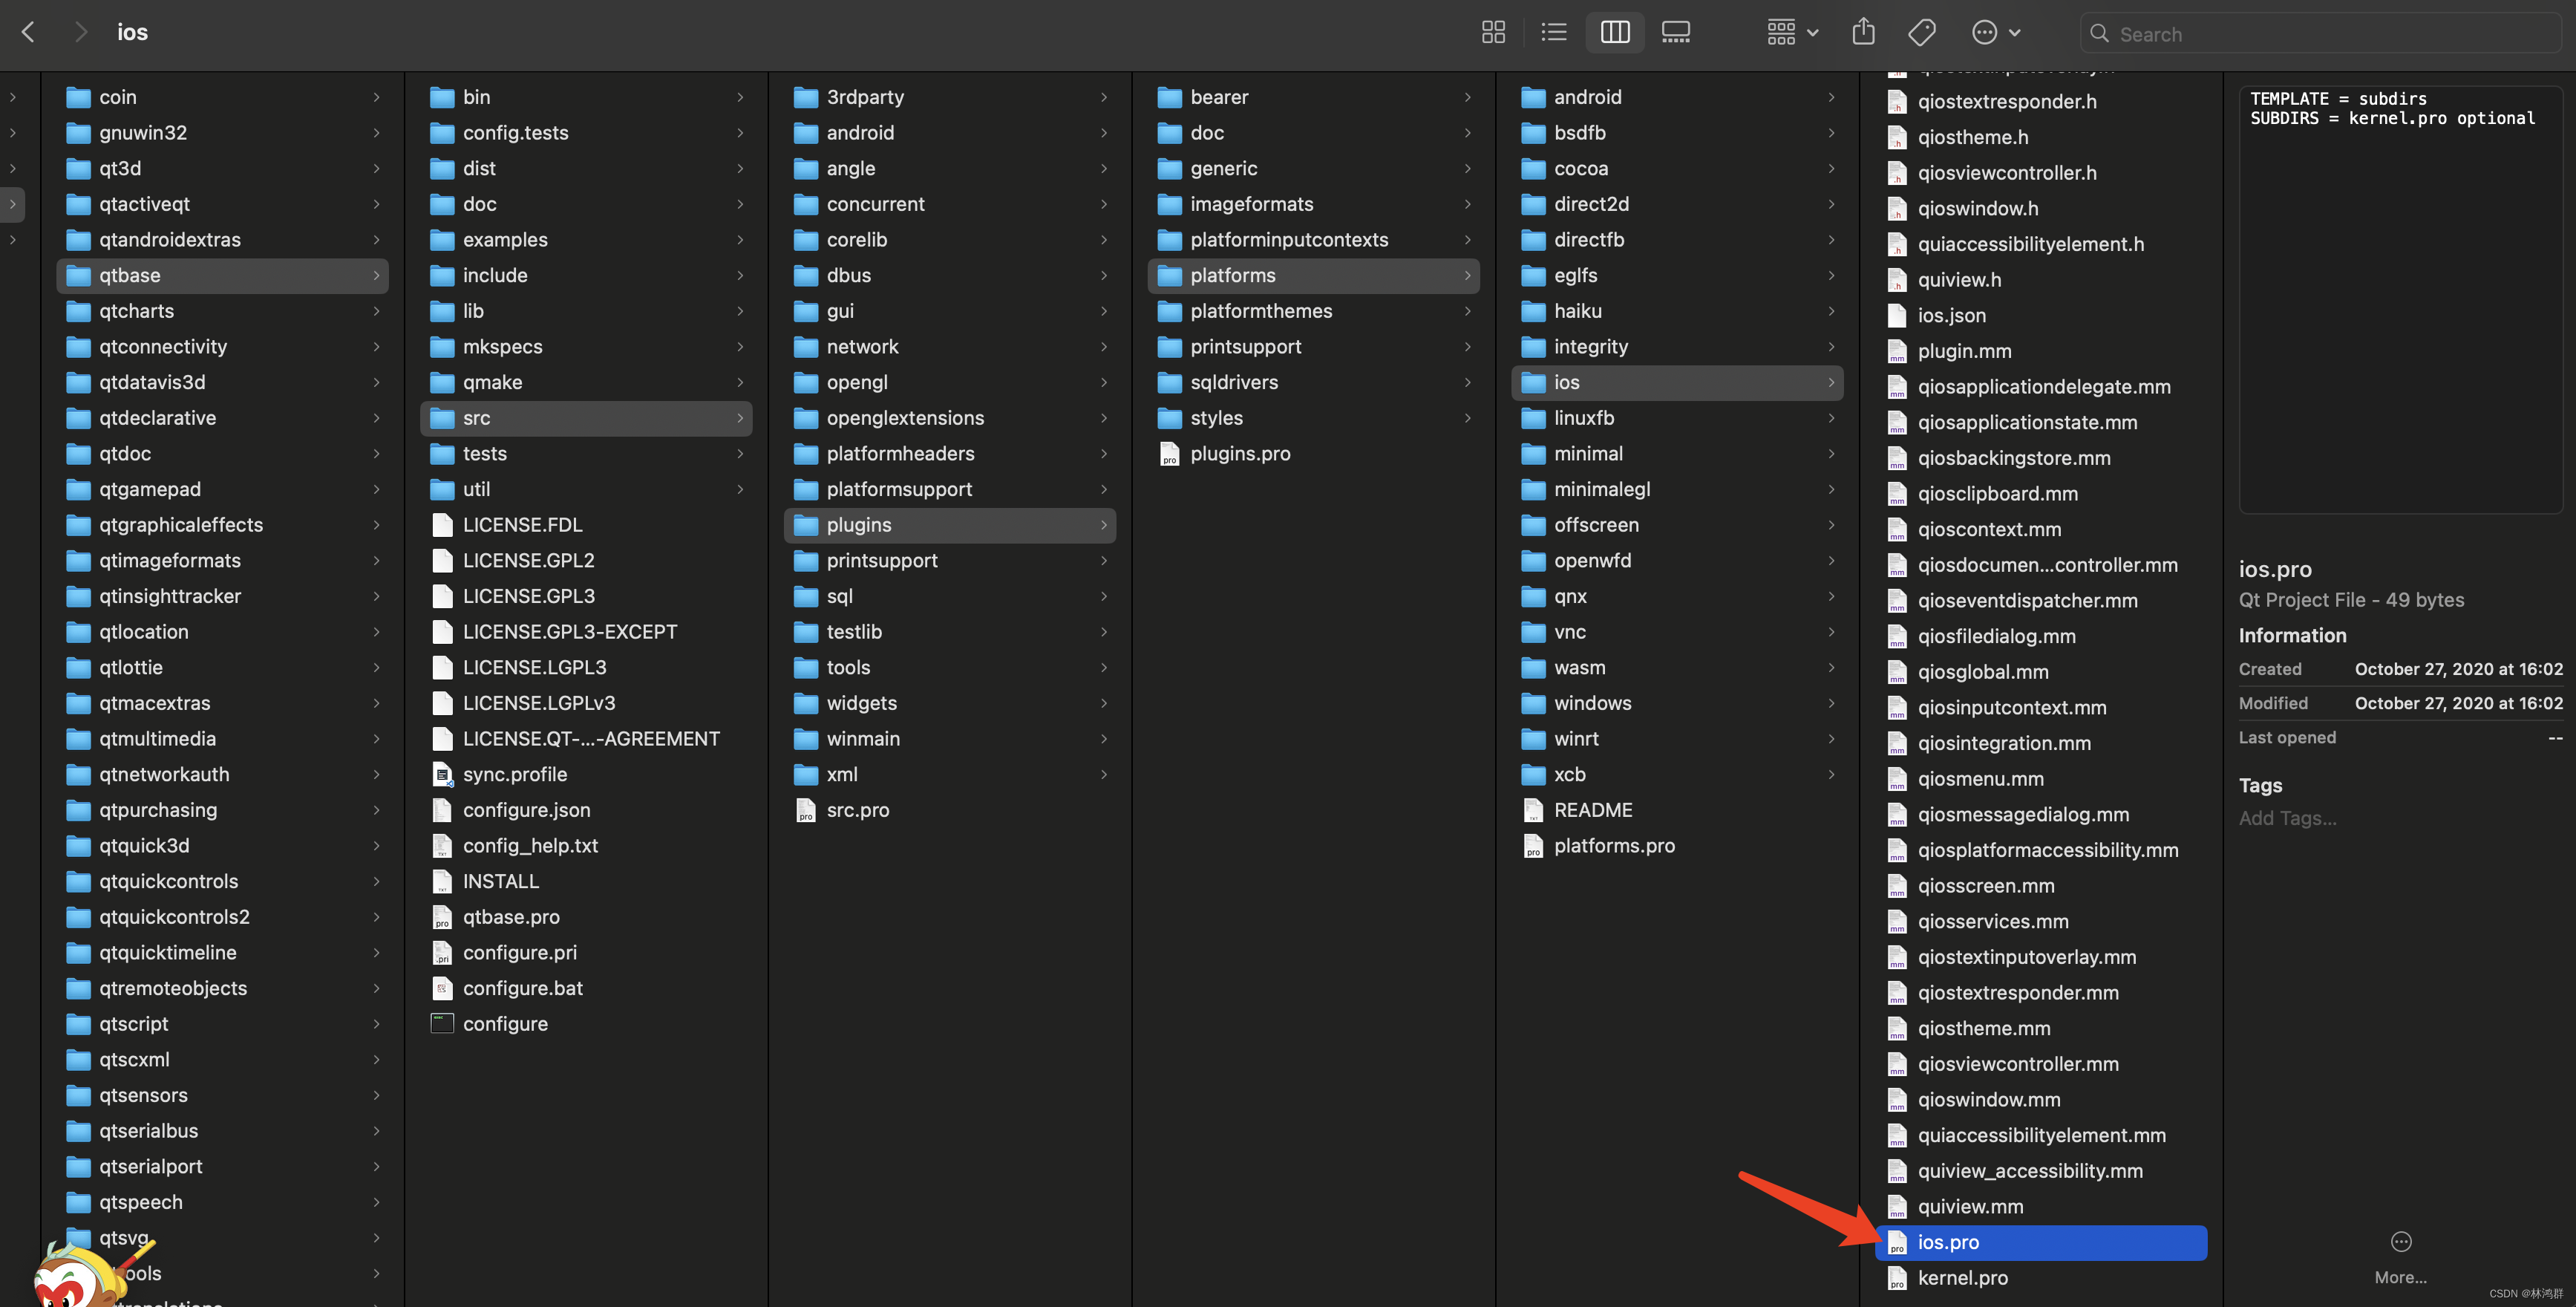Viewport: 2576px width, 1307px height.
Task: Select the qiosapplicationdelegate.mm file
Action: [x=2040, y=387]
